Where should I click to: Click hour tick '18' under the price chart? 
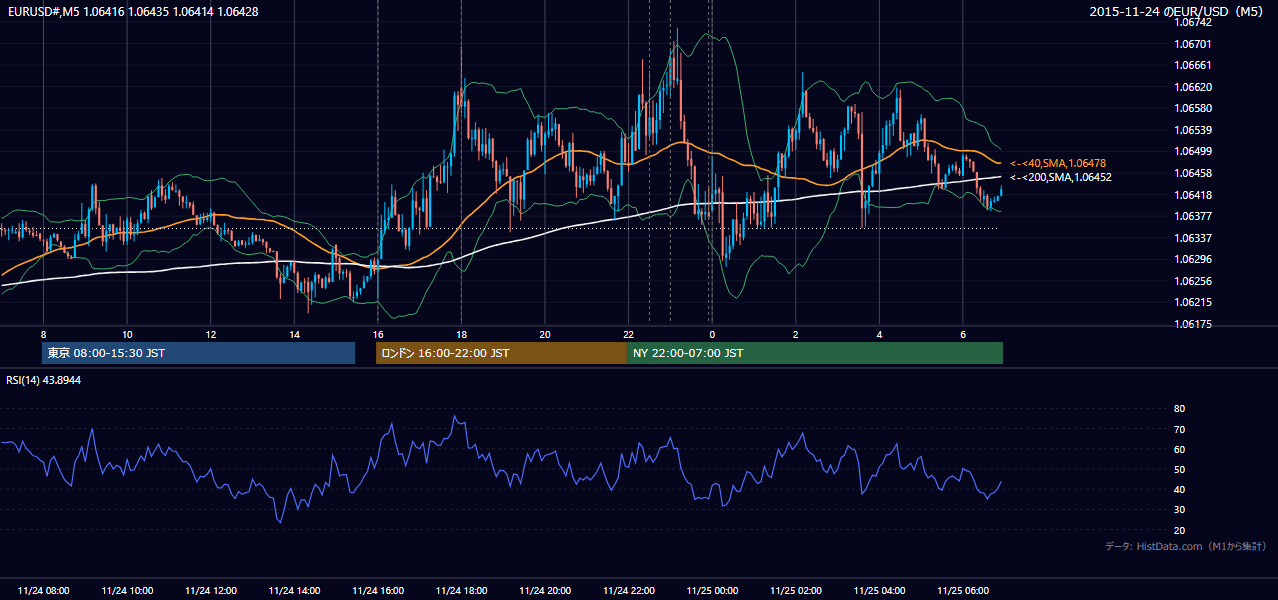pyautogui.click(x=461, y=334)
